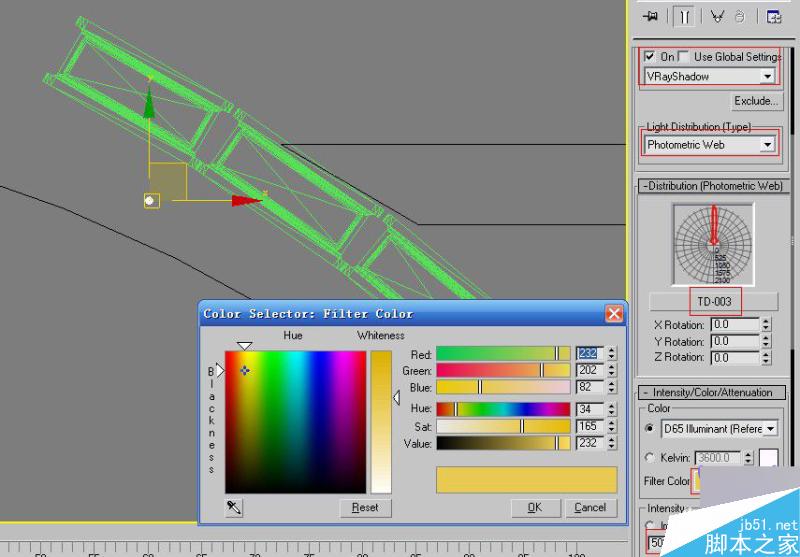Image resolution: width=800 pixels, height=557 pixels.
Task: Click the Z Rotation spinner arrows
Action: pos(766,358)
